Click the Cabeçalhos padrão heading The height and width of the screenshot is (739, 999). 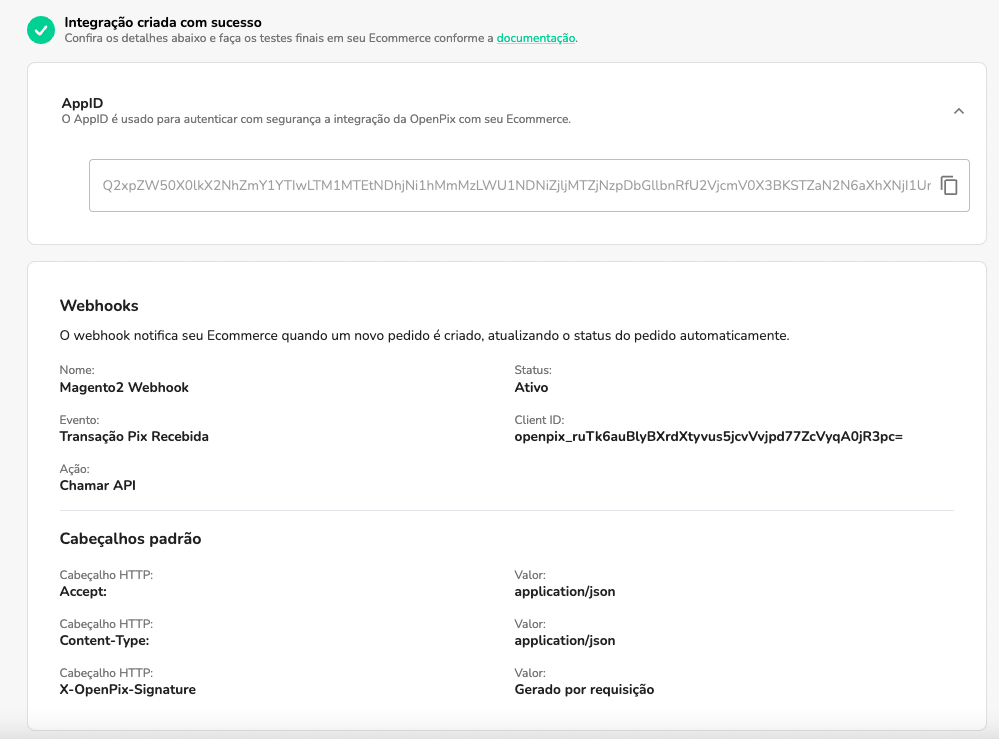(x=130, y=539)
